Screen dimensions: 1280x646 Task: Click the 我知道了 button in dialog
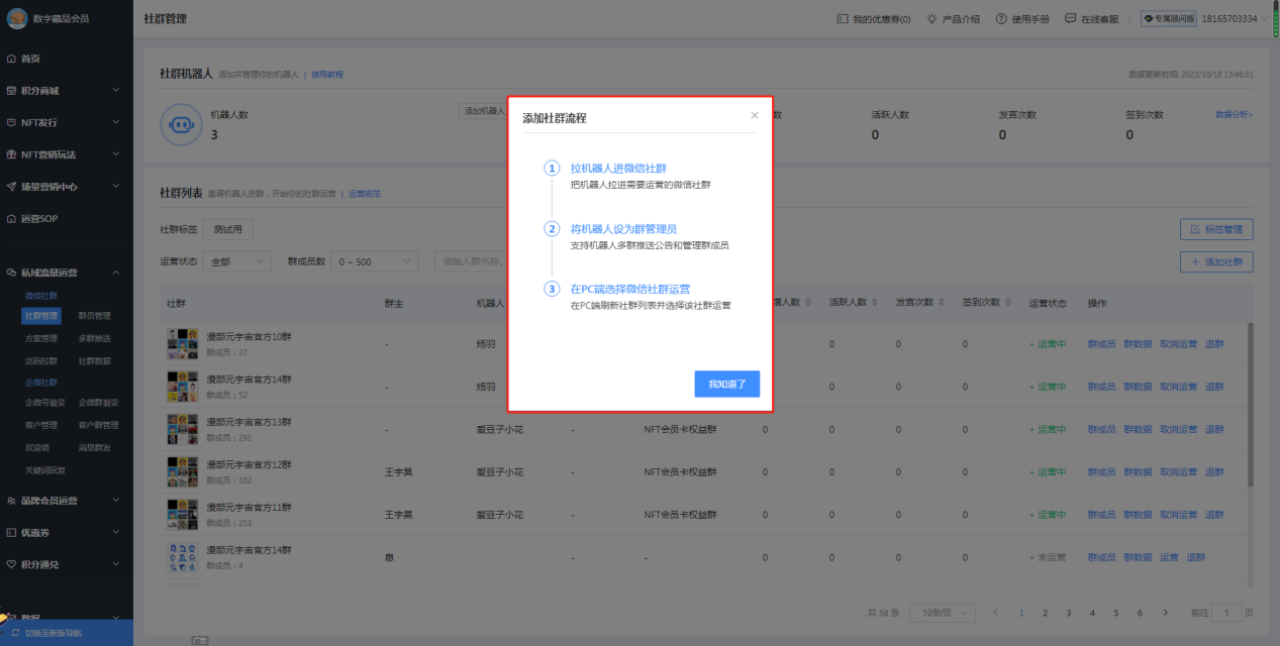pos(727,384)
